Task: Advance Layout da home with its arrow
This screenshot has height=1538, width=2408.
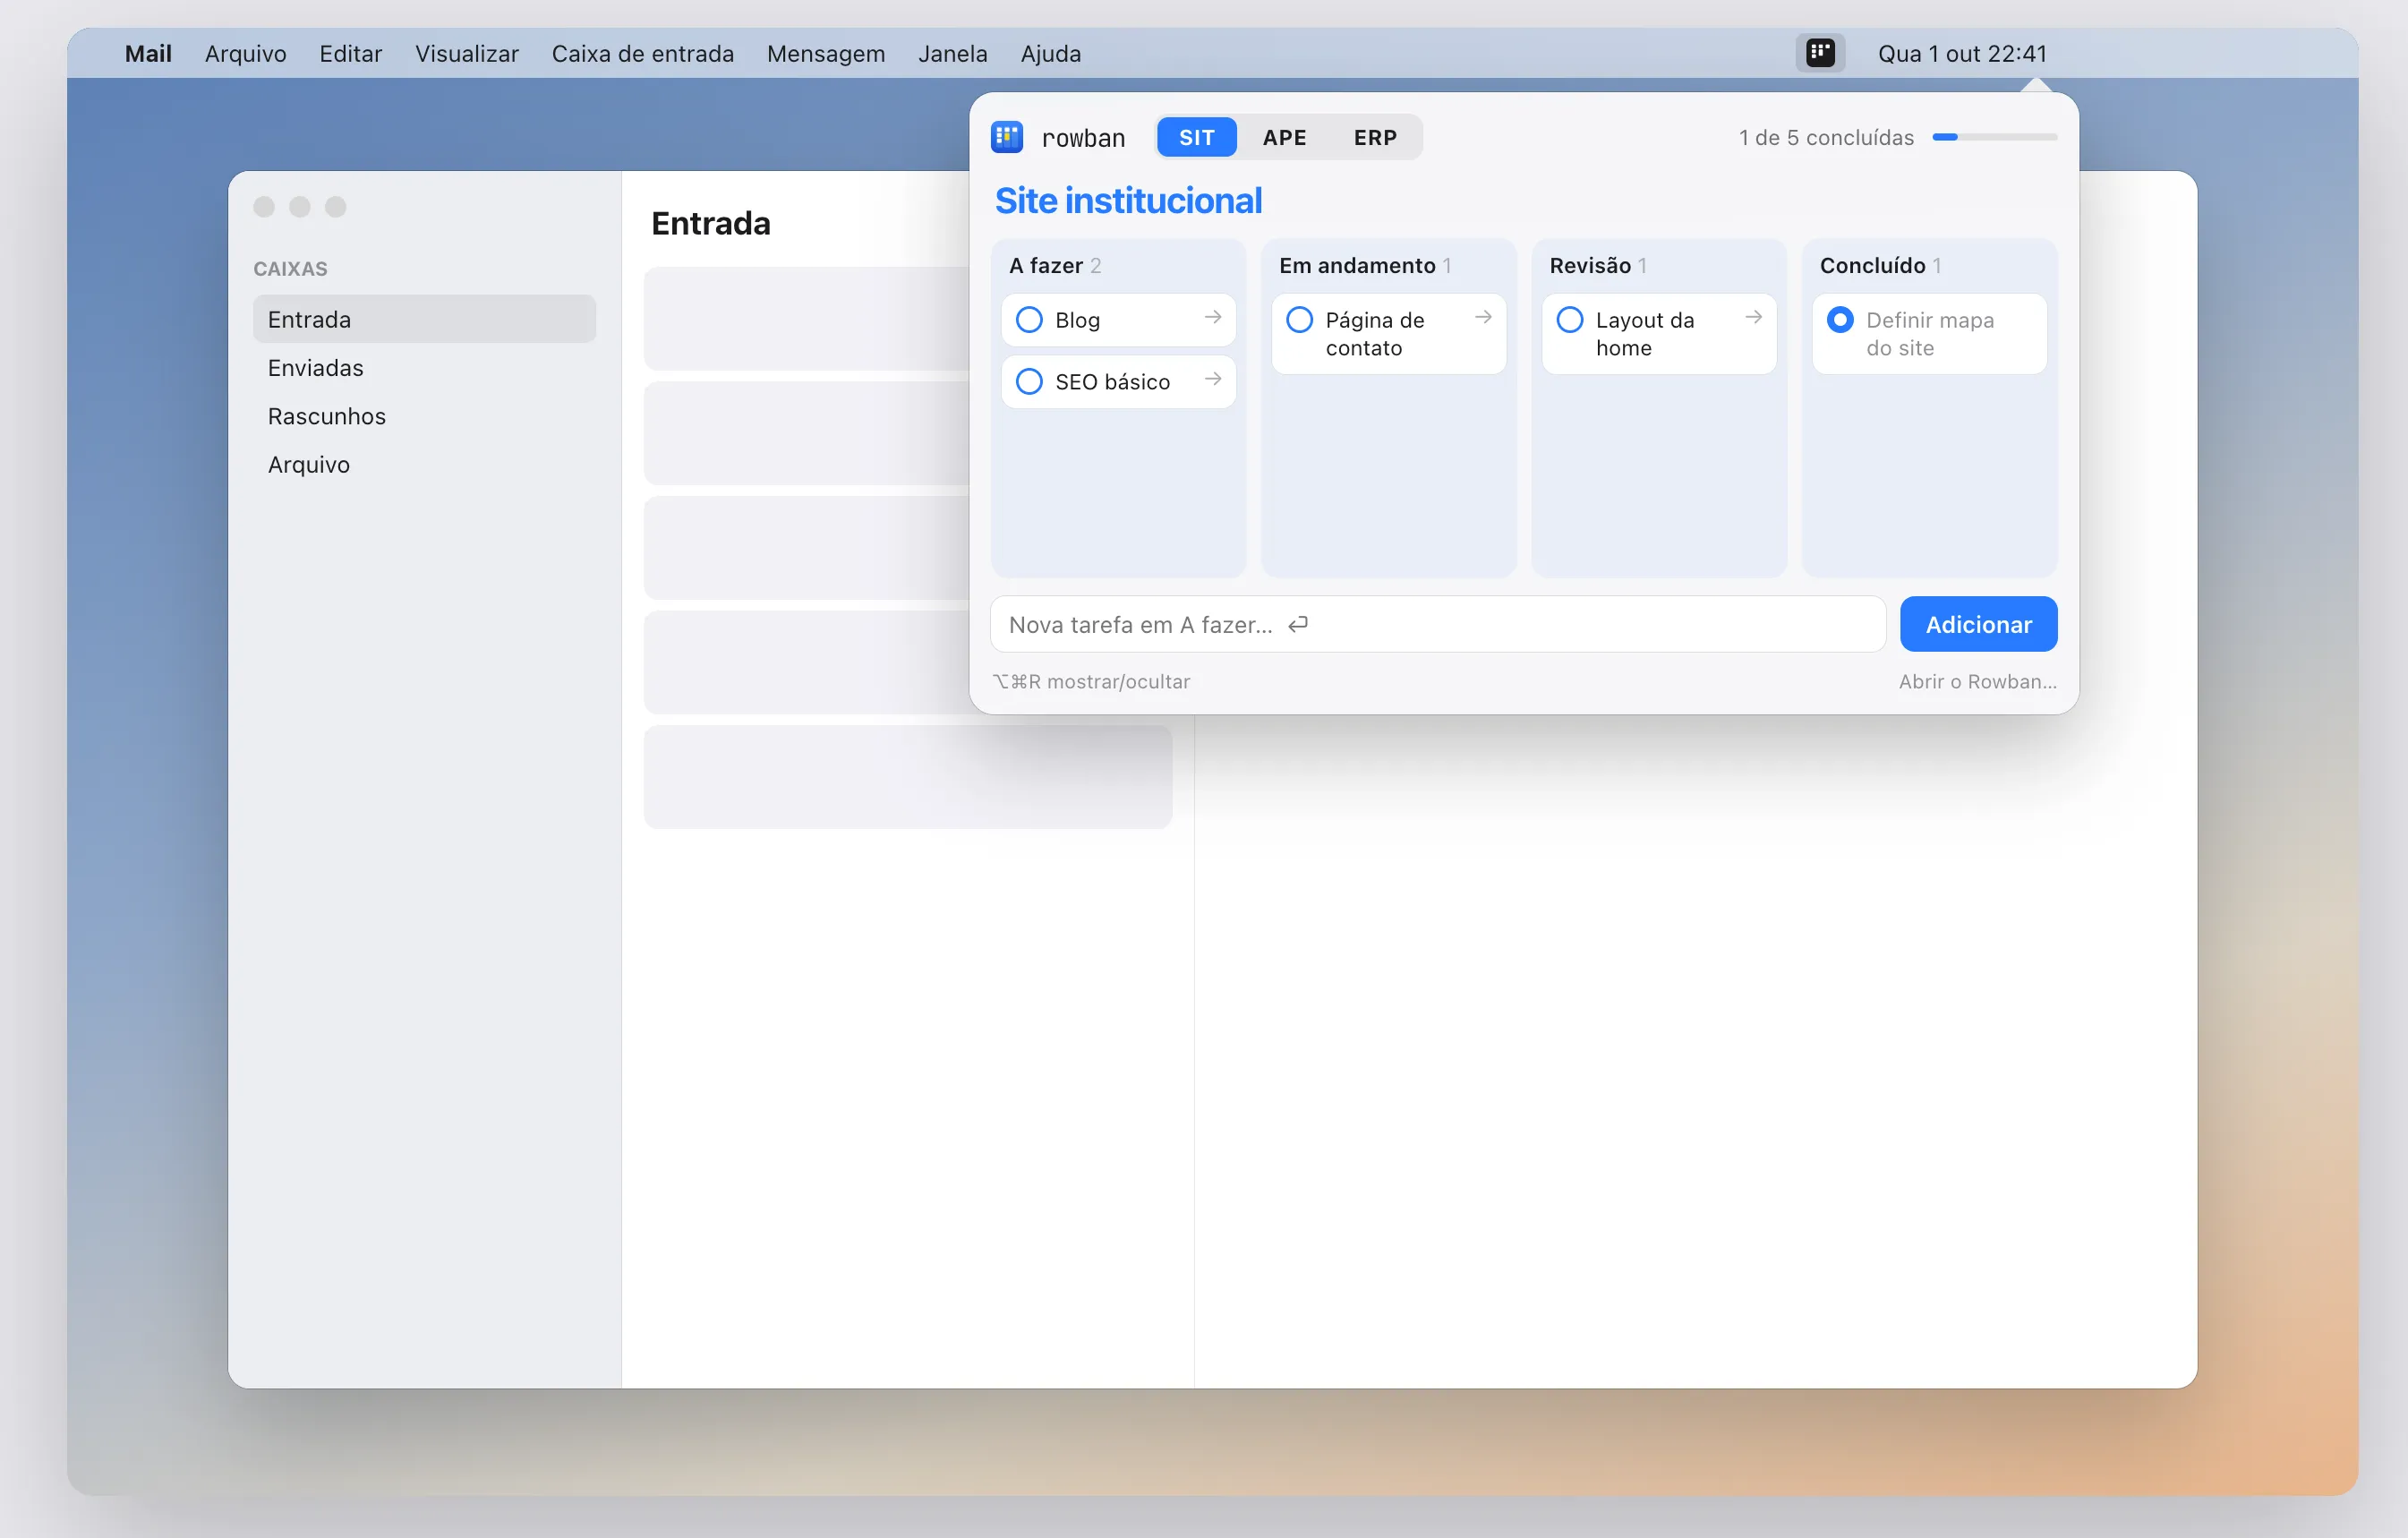Action: click(1753, 318)
